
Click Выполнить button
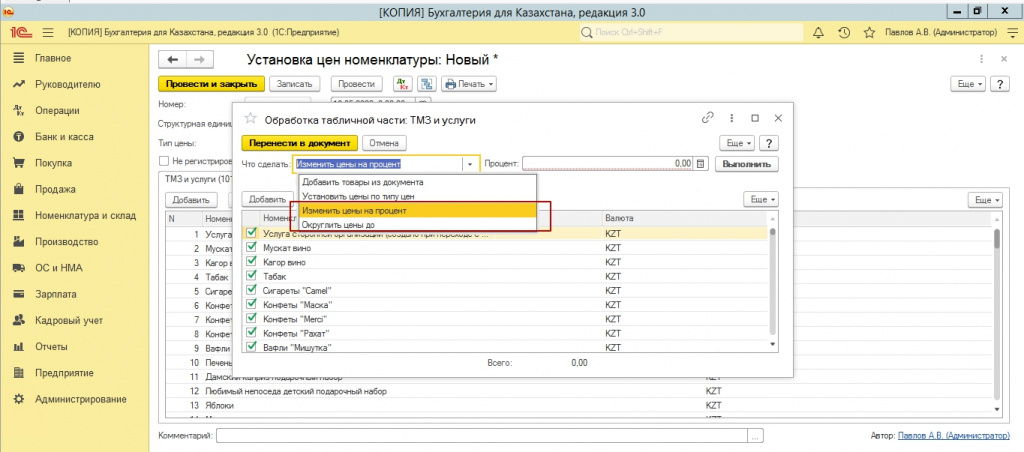[x=746, y=164]
